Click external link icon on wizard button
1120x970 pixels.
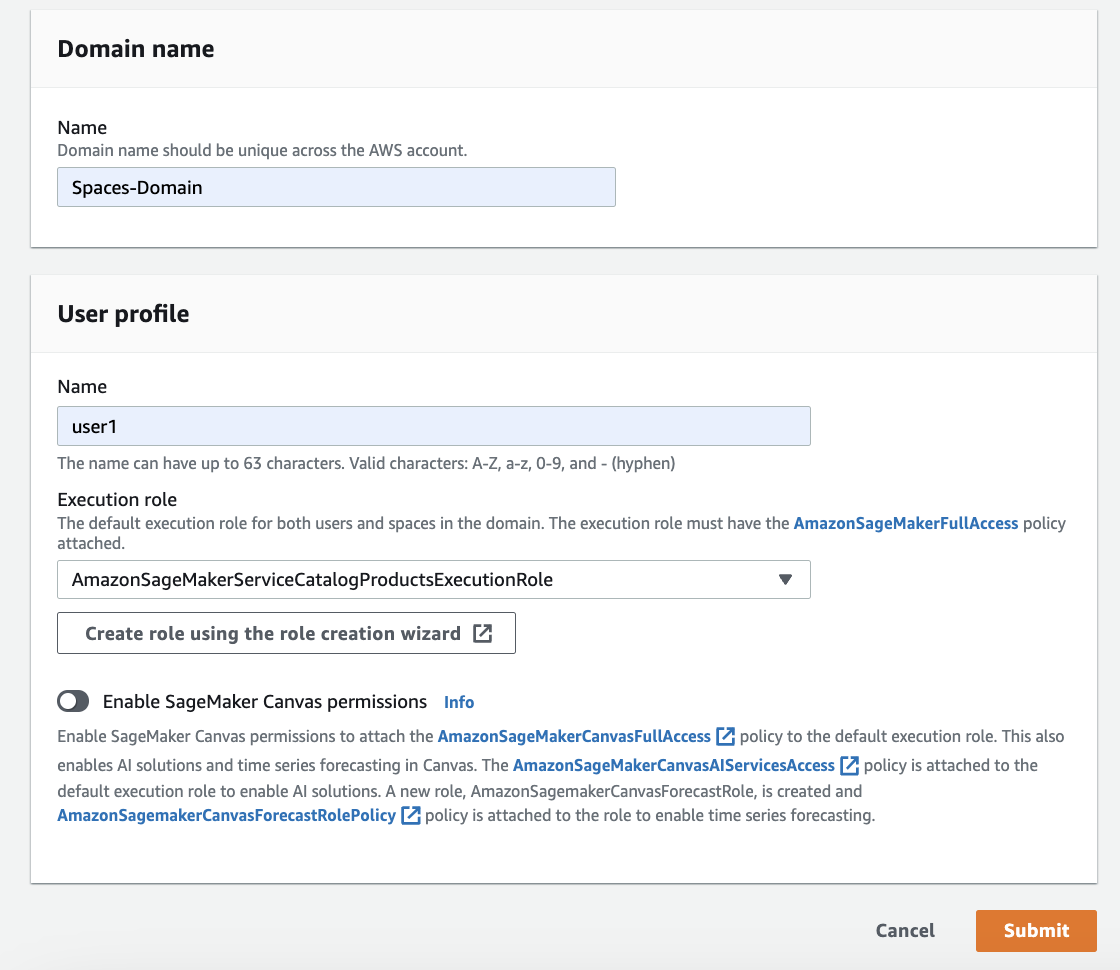click(x=483, y=633)
